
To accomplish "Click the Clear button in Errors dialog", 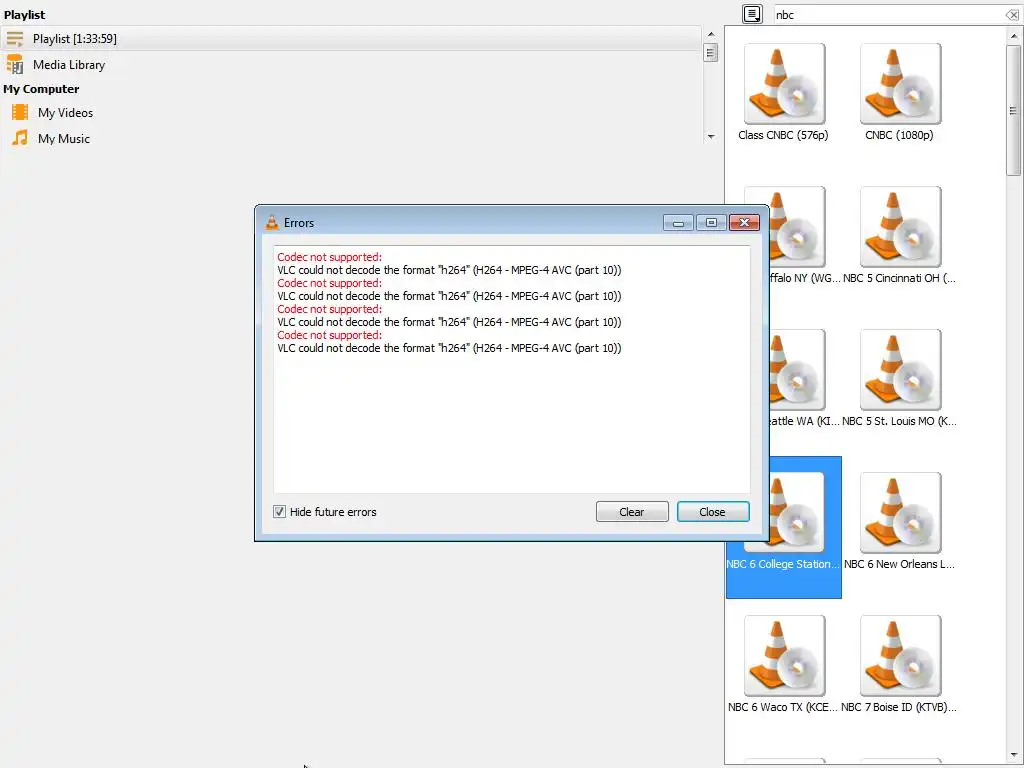I will pyautogui.click(x=632, y=512).
